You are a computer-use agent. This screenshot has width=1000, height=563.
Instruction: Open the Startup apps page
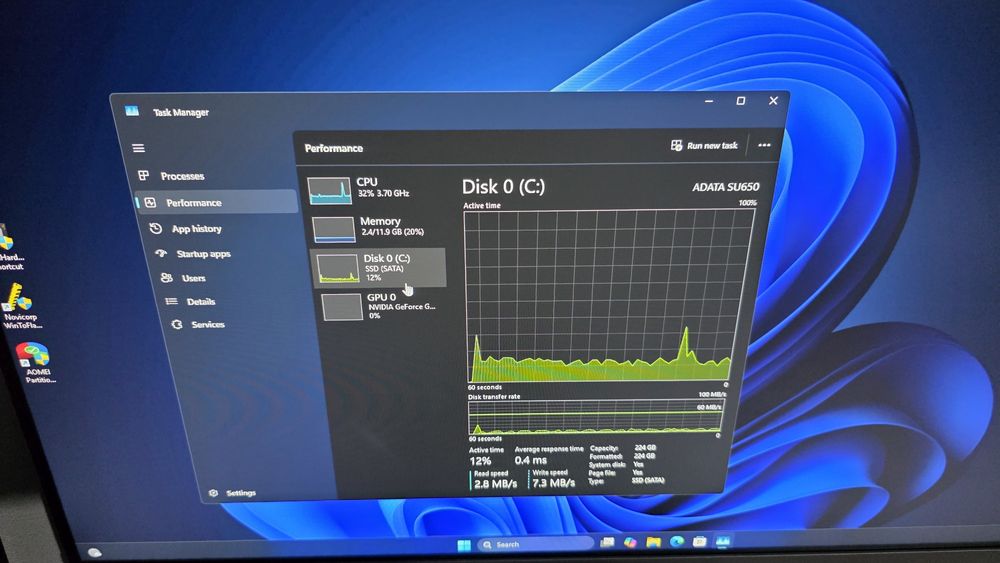coord(203,254)
